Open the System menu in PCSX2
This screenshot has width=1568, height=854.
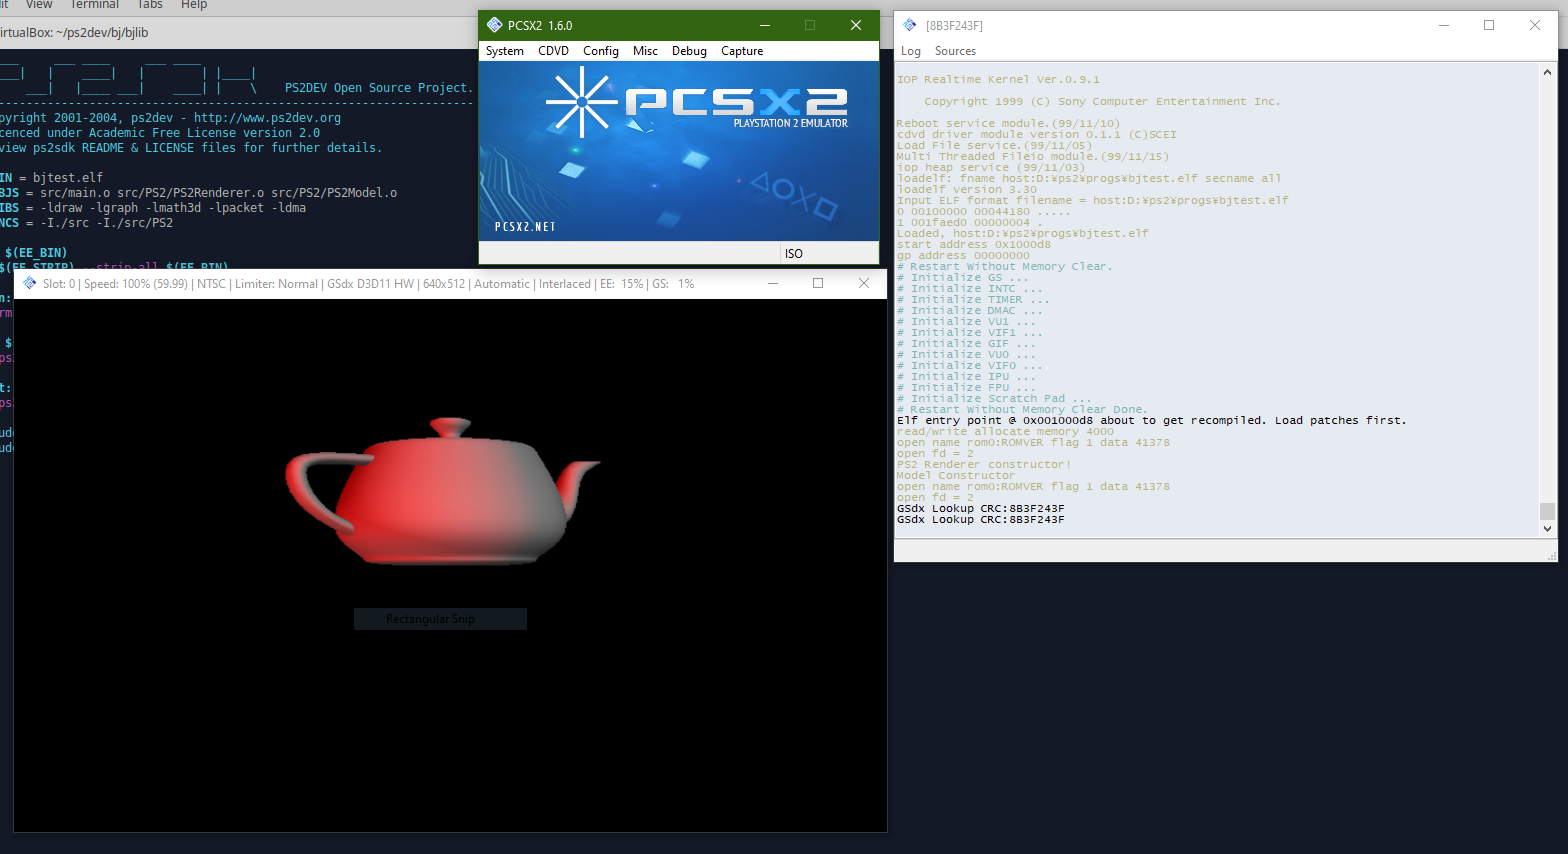(504, 51)
